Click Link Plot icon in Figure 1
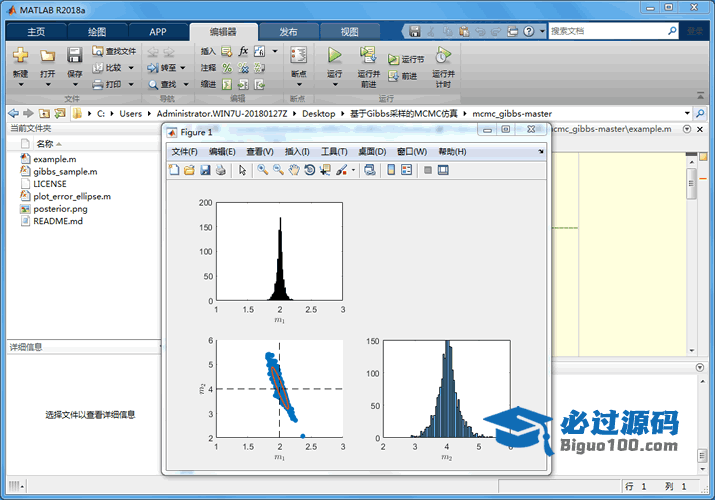This screenshot has height=500, width=715. click(x=370, y=170)
